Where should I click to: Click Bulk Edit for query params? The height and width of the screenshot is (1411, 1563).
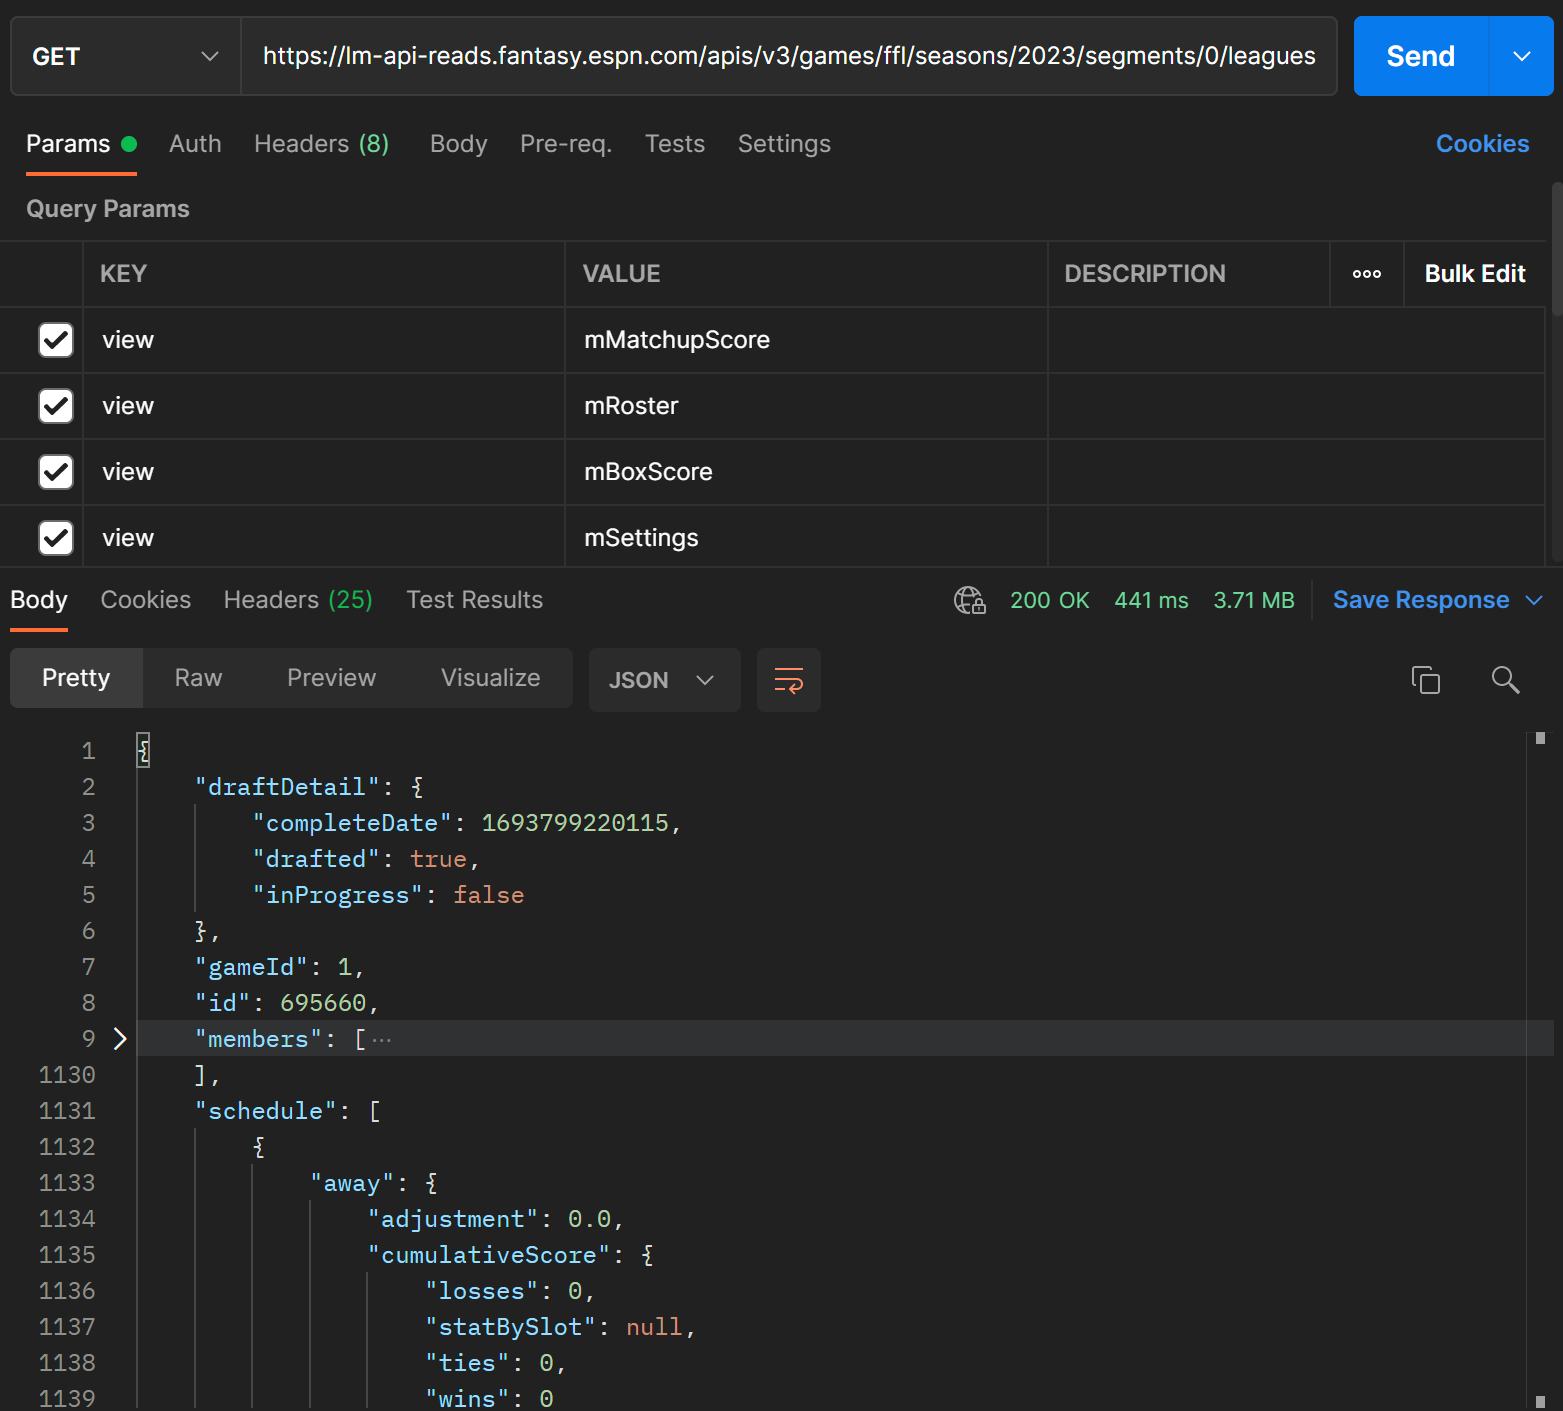point(1474,274)
